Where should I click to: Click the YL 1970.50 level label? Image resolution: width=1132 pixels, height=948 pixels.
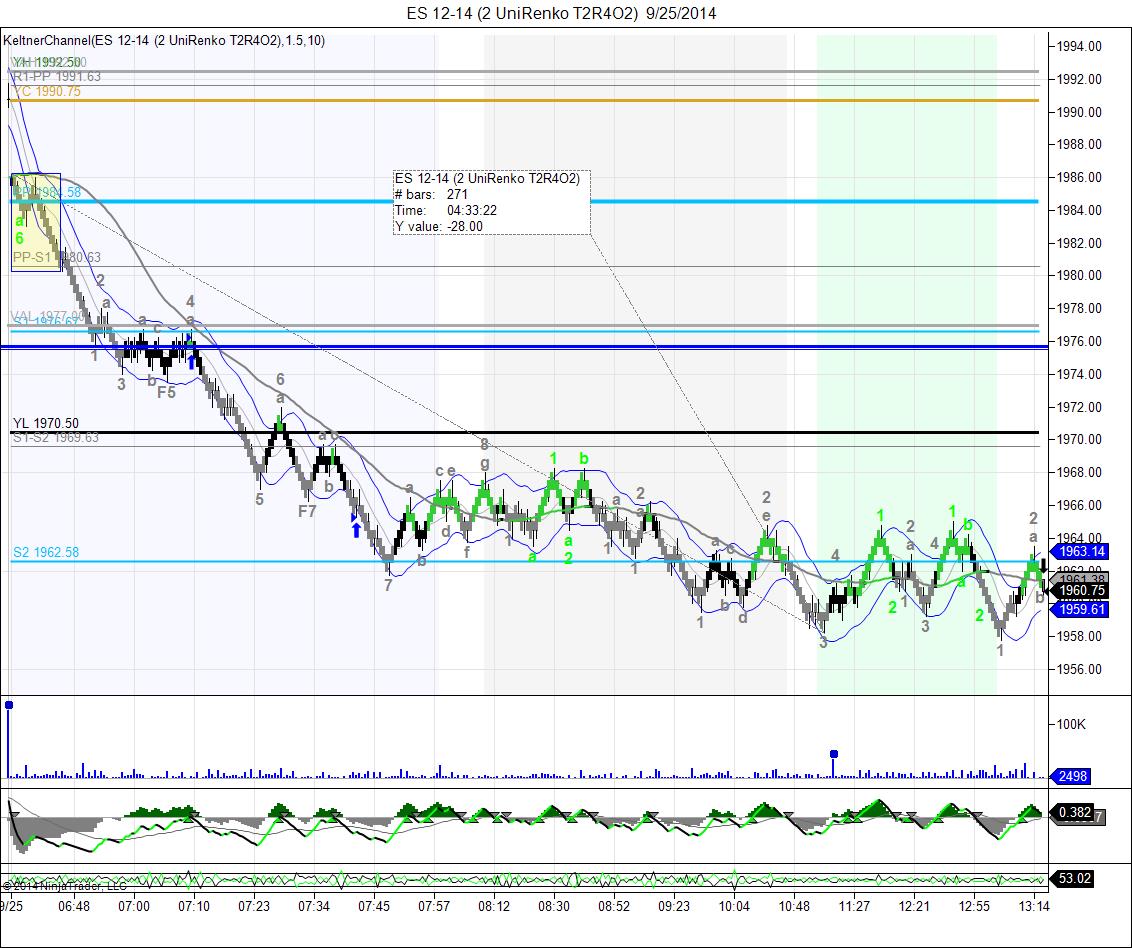tap(46, 423)
